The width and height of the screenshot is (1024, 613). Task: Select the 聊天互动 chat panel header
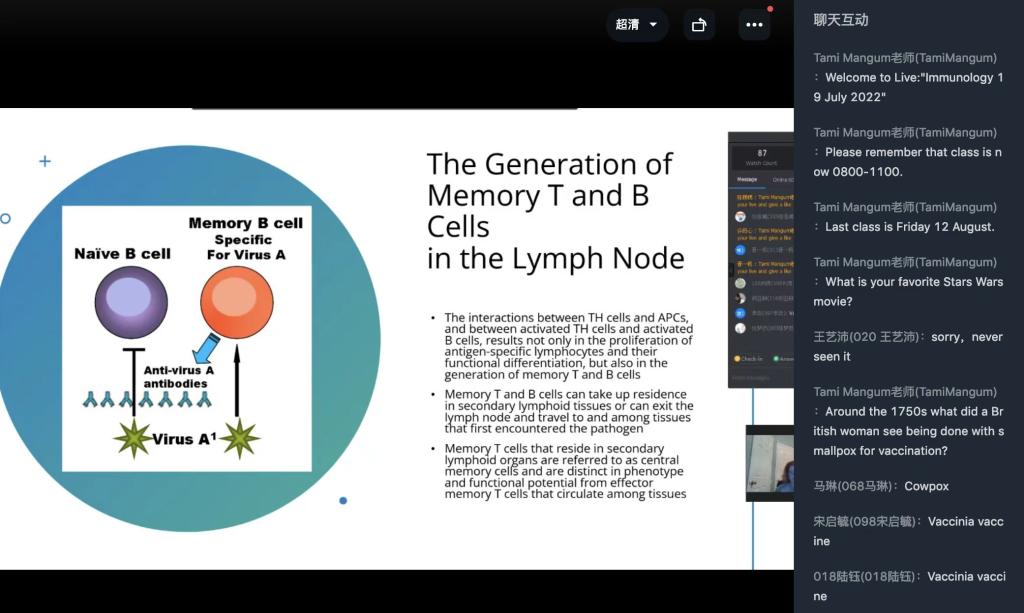click(841, 20)
